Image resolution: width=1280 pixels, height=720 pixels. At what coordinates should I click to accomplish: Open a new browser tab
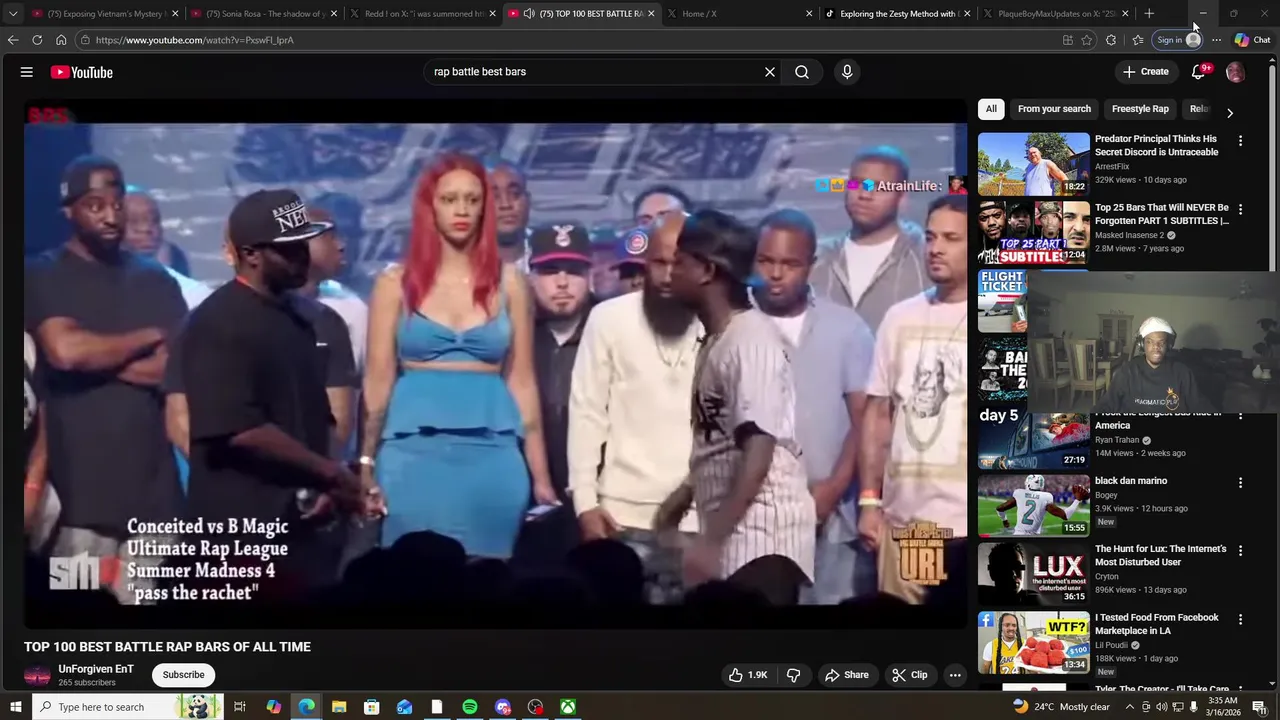1149,14
